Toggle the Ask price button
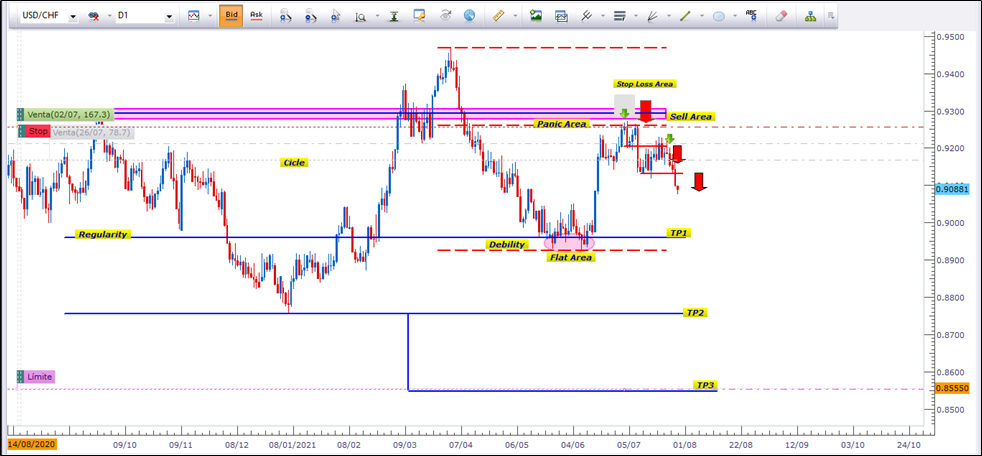The height and width of the screenshot is (456, 982). (x=256, y=16)
